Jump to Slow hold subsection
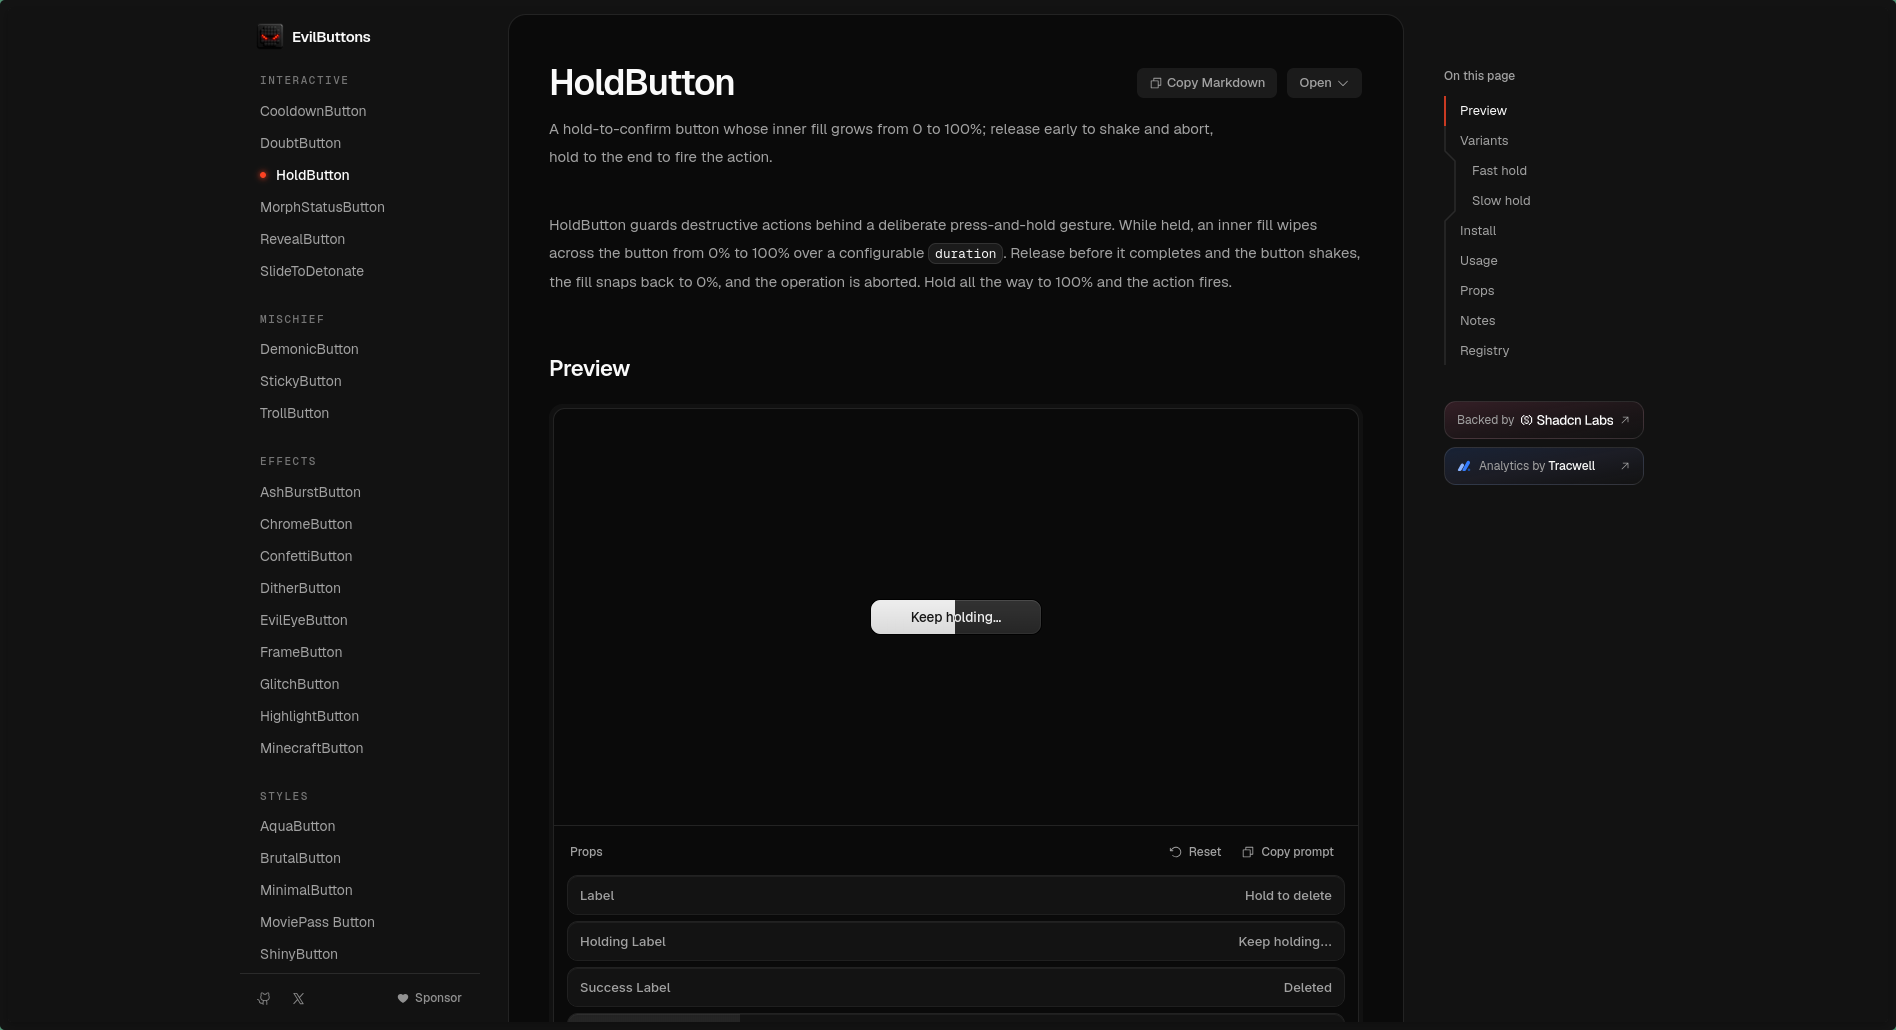This screenshot has width=1896, height=1030. point(1501,201)
